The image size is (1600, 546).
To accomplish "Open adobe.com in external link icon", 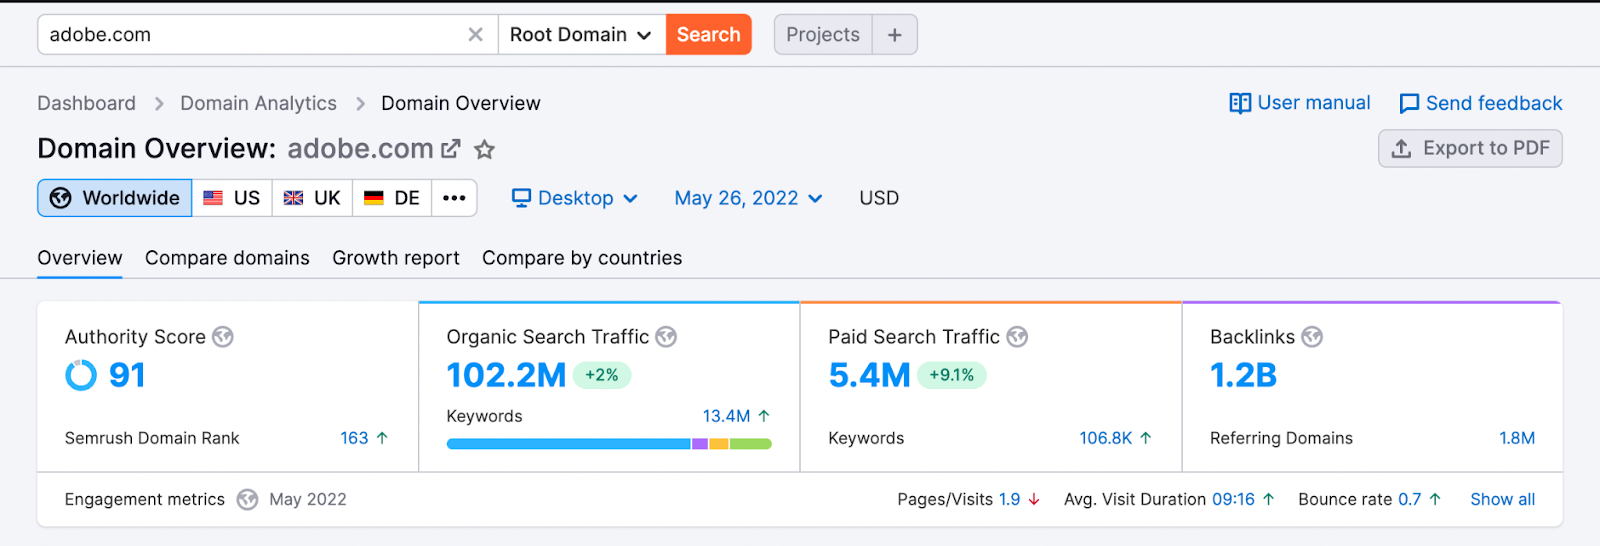I will pos(451,149).
